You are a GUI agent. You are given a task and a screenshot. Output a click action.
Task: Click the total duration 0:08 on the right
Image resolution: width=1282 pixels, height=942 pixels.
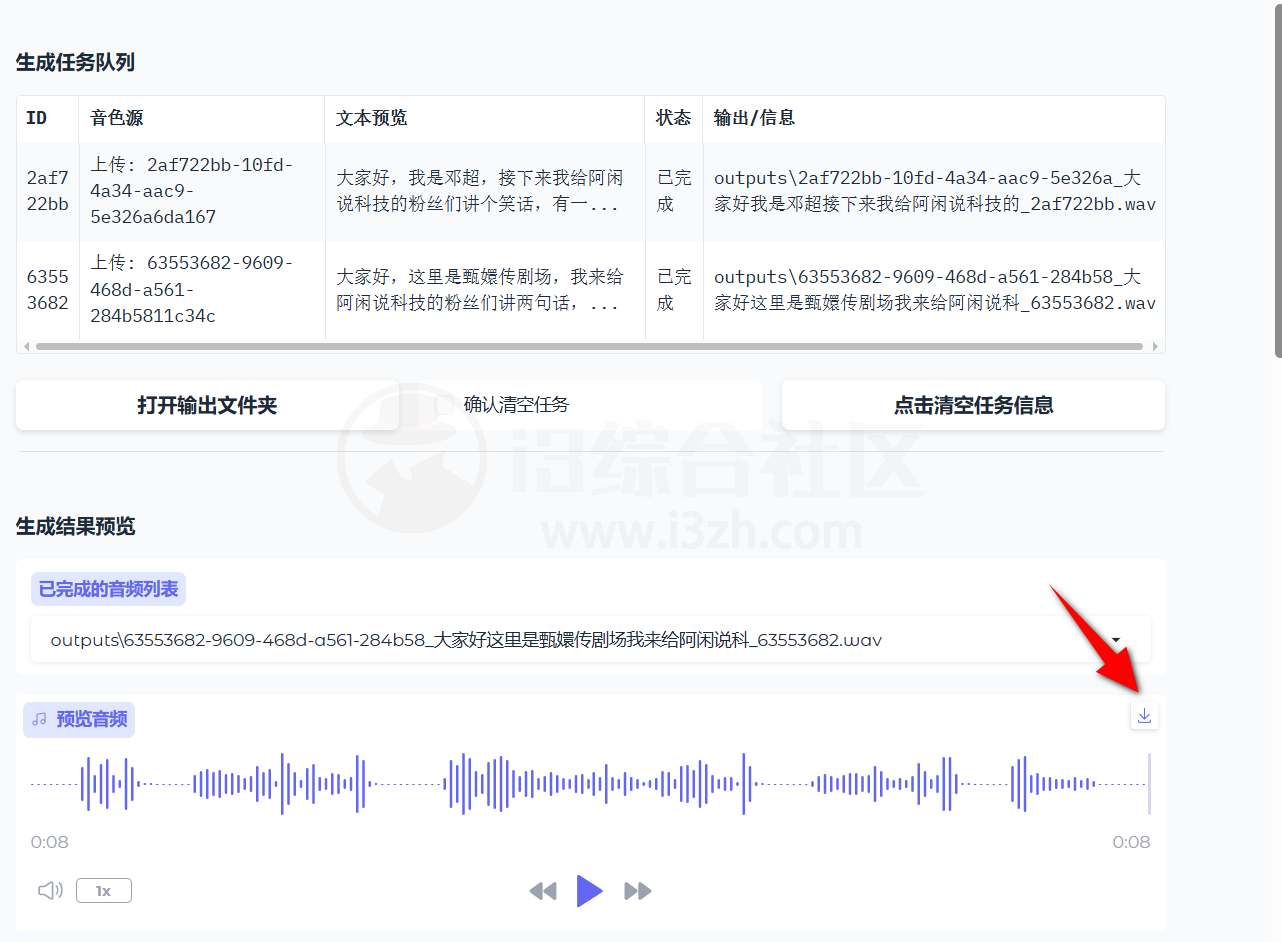pyautogui.click(x=1131, y=842)
